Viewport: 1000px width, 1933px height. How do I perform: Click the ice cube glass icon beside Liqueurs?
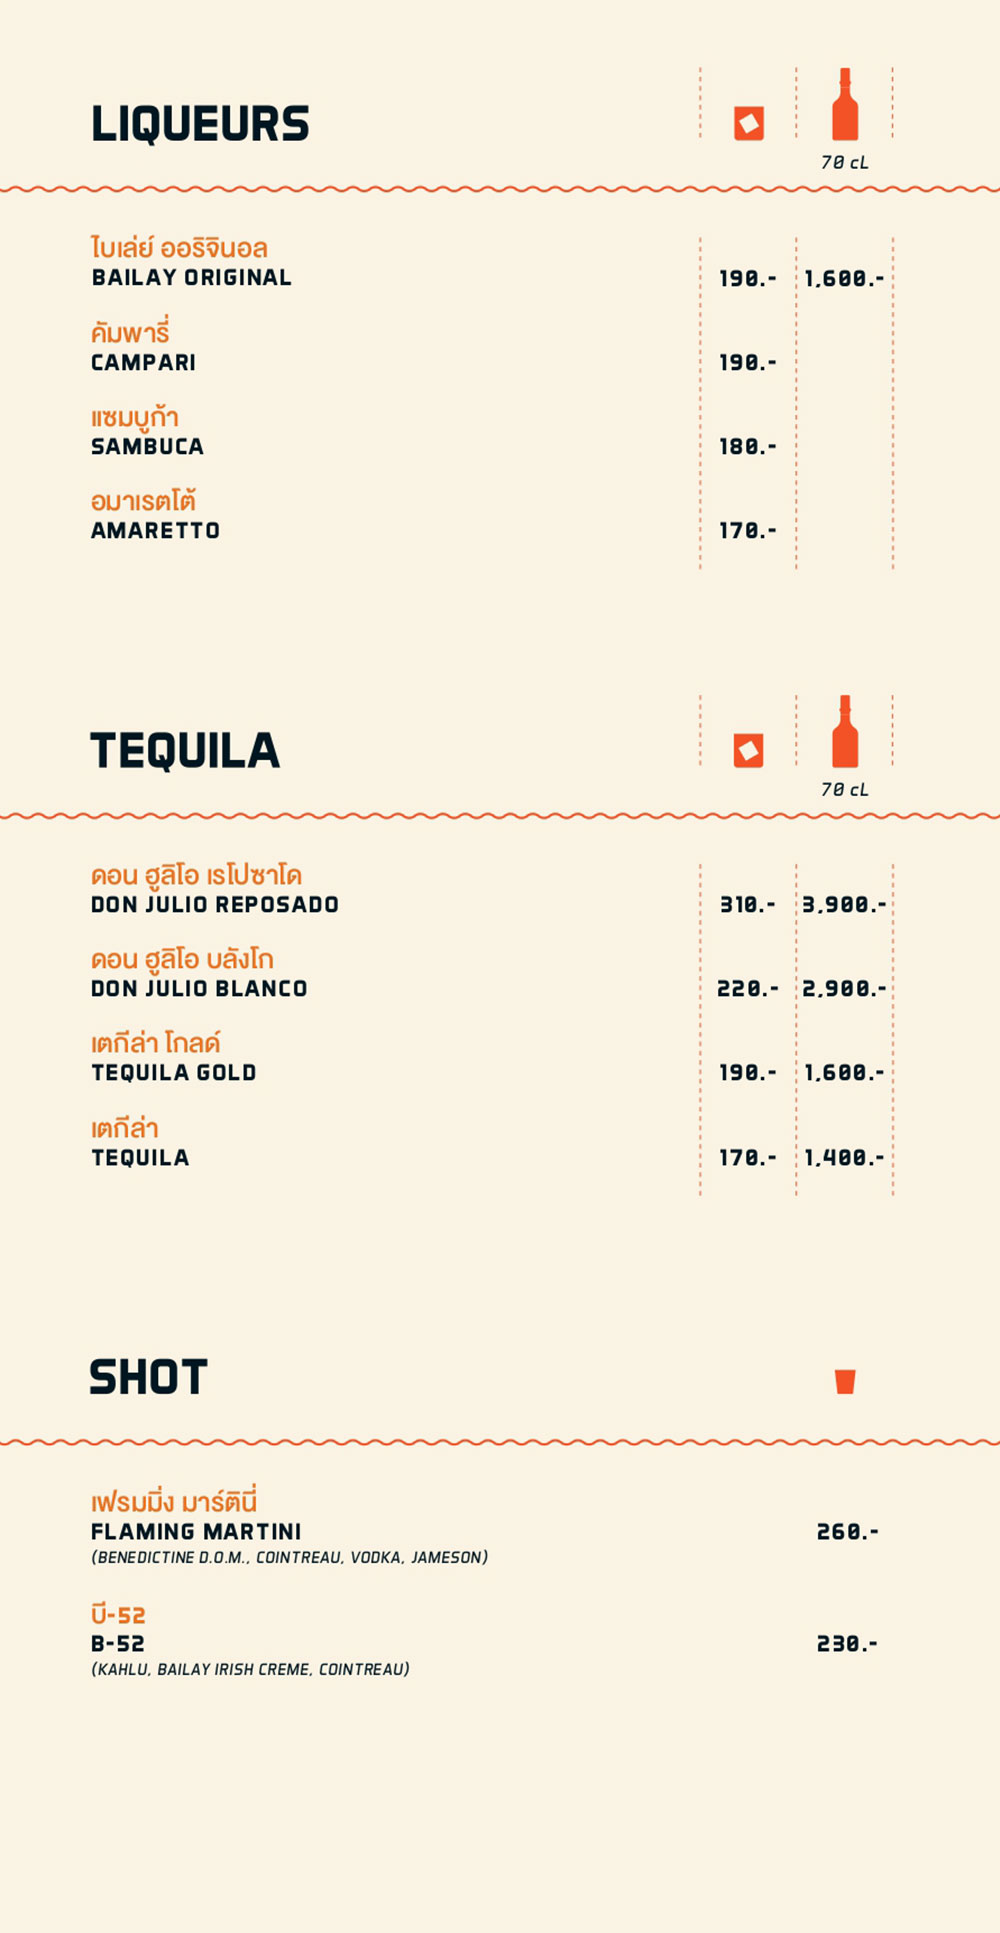[x=749, y=123]
